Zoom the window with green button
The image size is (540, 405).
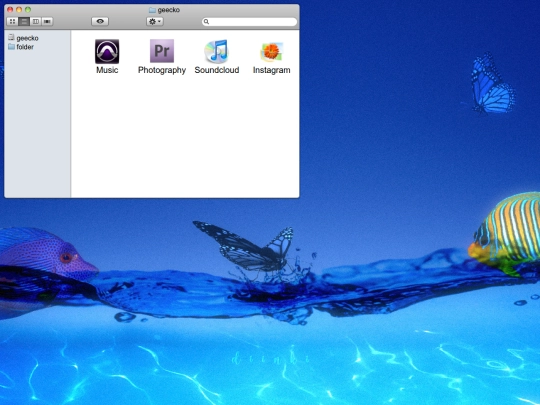click(28, 10)
